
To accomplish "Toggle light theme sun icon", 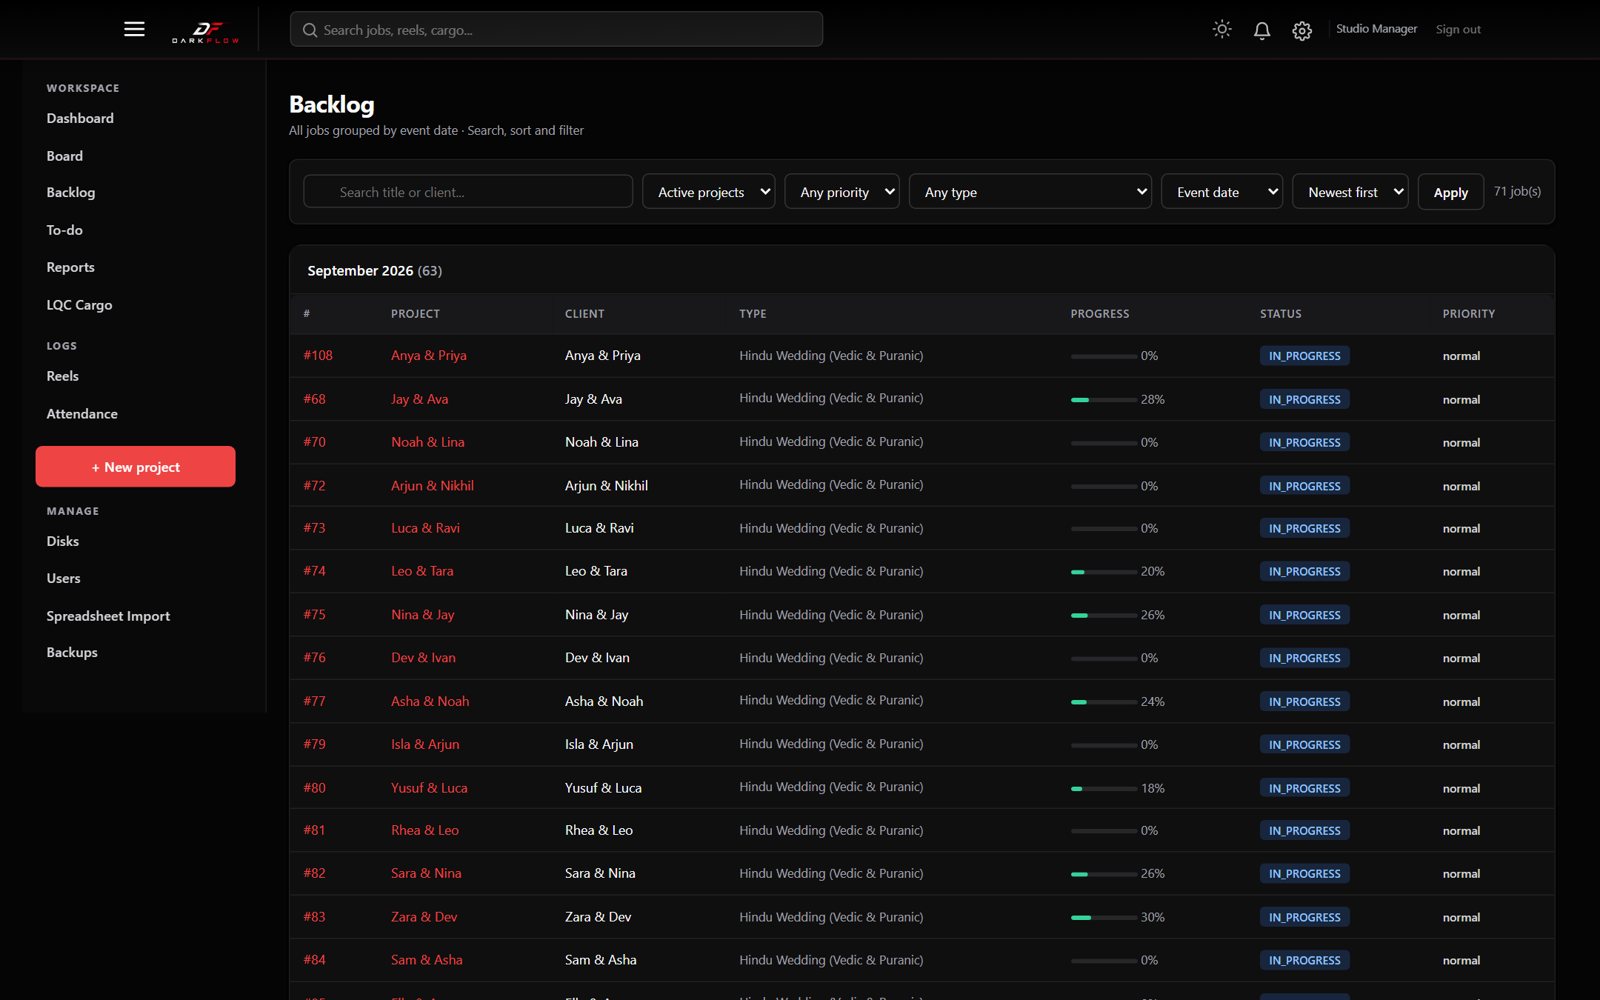I will pyautogui.click(x=1222, y=30).
